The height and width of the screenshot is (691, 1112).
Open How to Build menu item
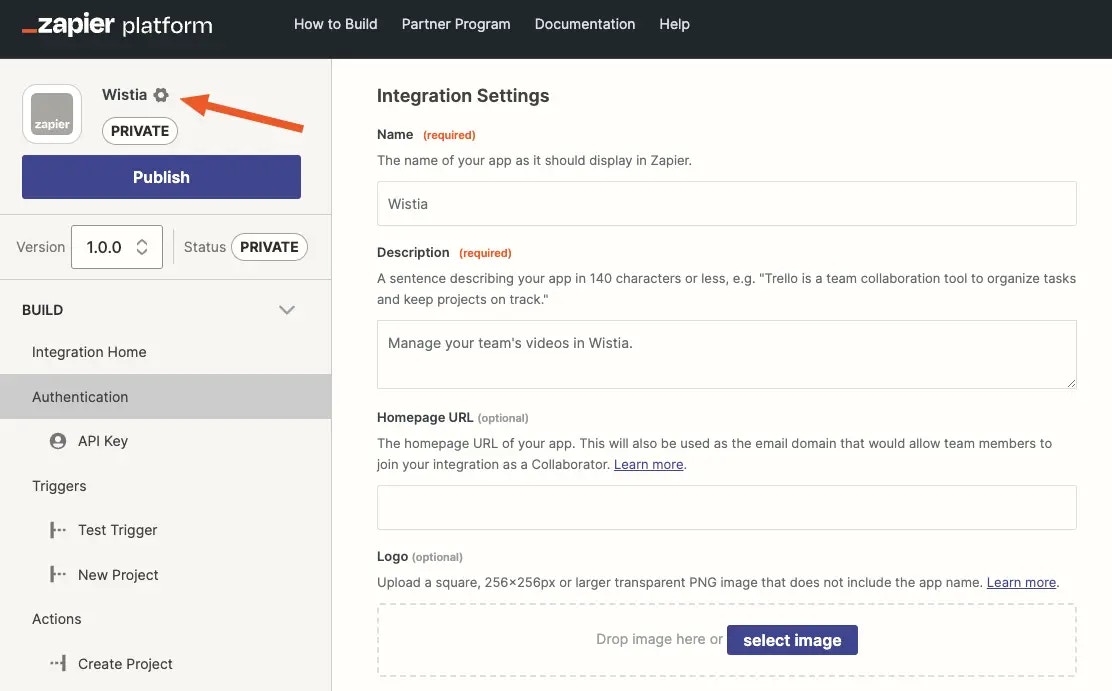(335, 24)
